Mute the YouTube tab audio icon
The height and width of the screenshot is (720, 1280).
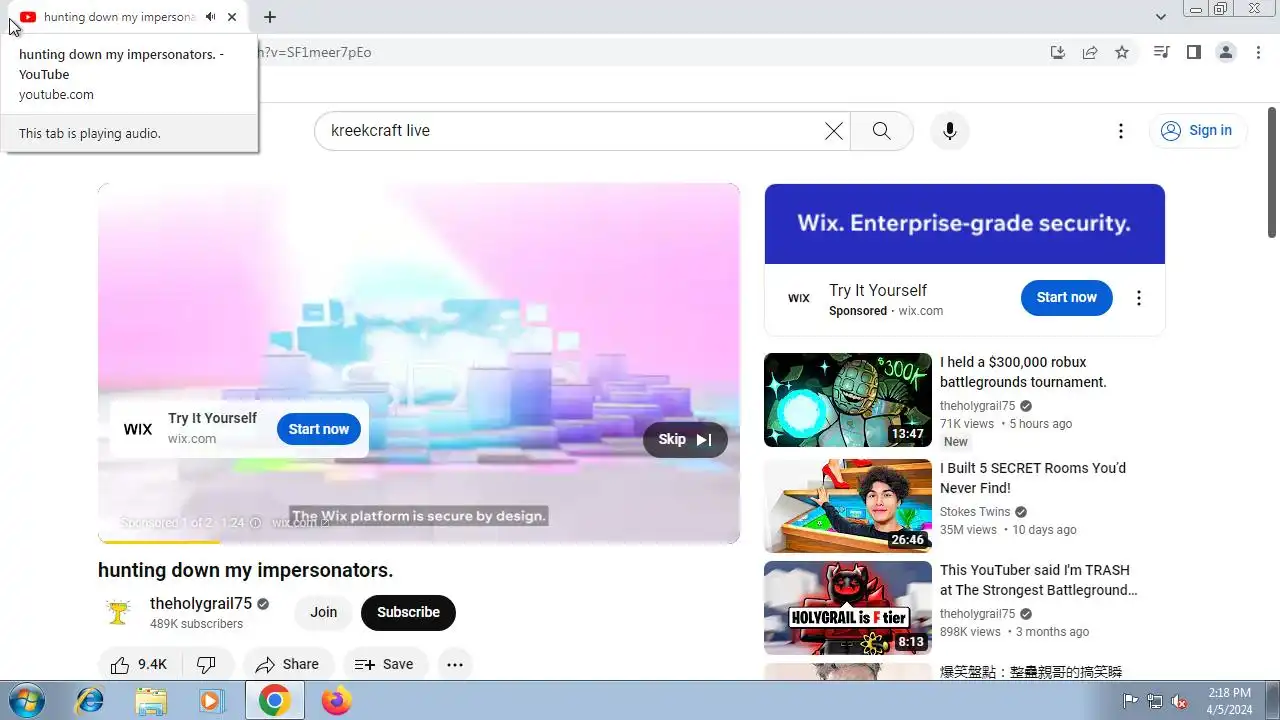coord(211,17)
